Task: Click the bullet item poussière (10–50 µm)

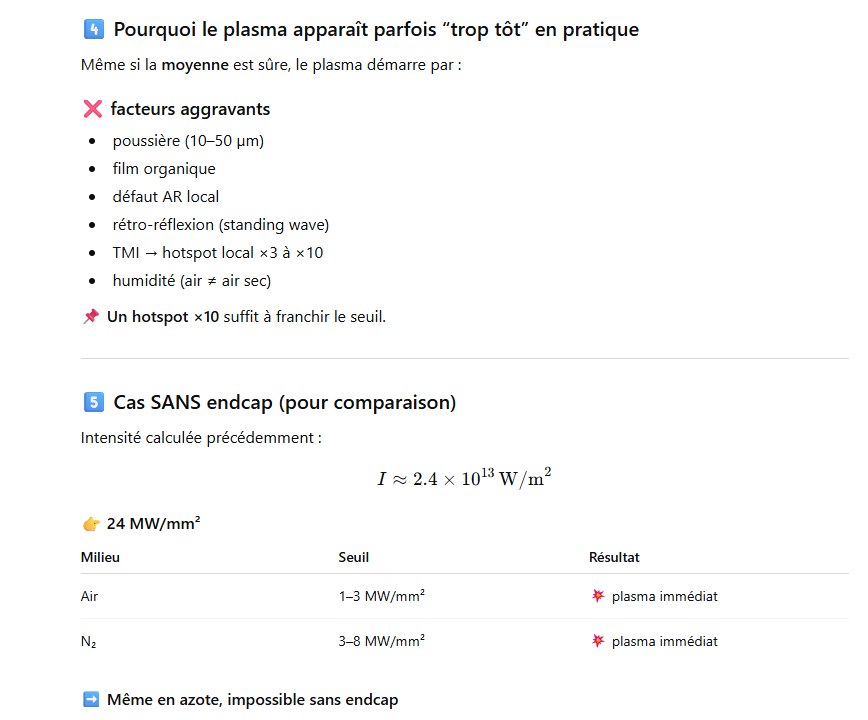Action: pyautogui.click(x=188, y=141)
